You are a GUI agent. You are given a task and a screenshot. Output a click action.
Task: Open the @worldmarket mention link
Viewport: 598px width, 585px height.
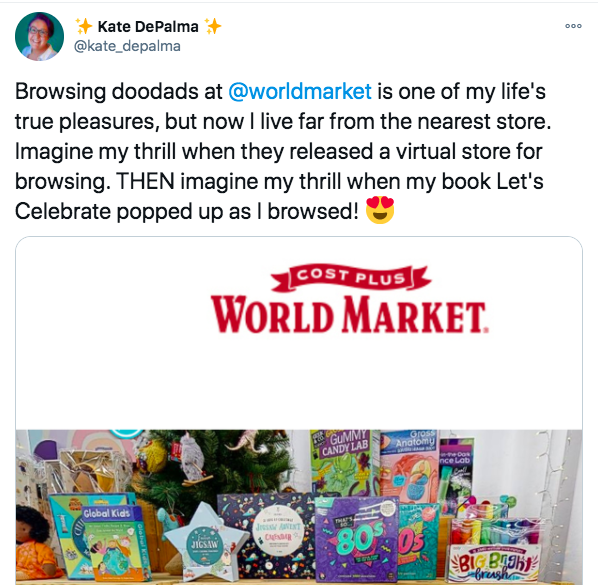tap(300, 92)
